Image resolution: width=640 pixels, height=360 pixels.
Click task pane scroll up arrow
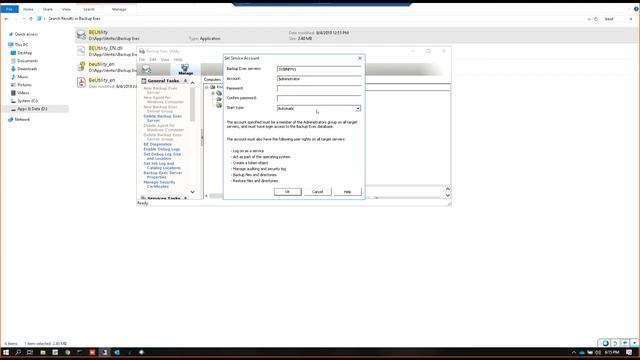(x=193, y=83)
